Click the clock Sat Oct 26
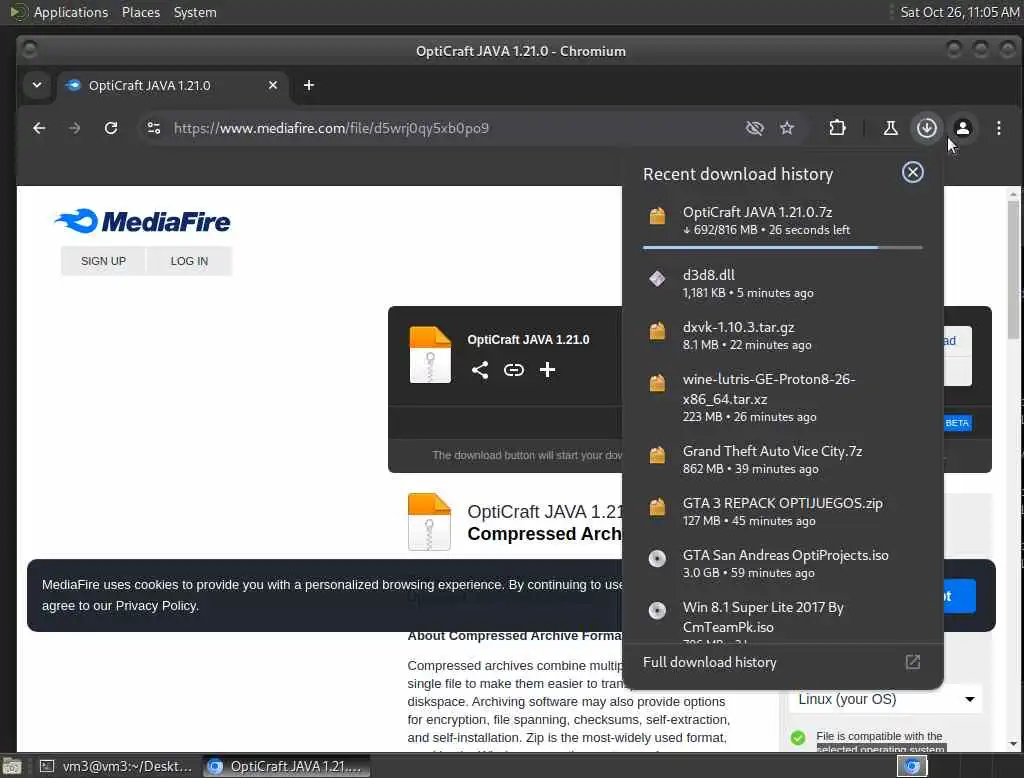 click(959, 12)
